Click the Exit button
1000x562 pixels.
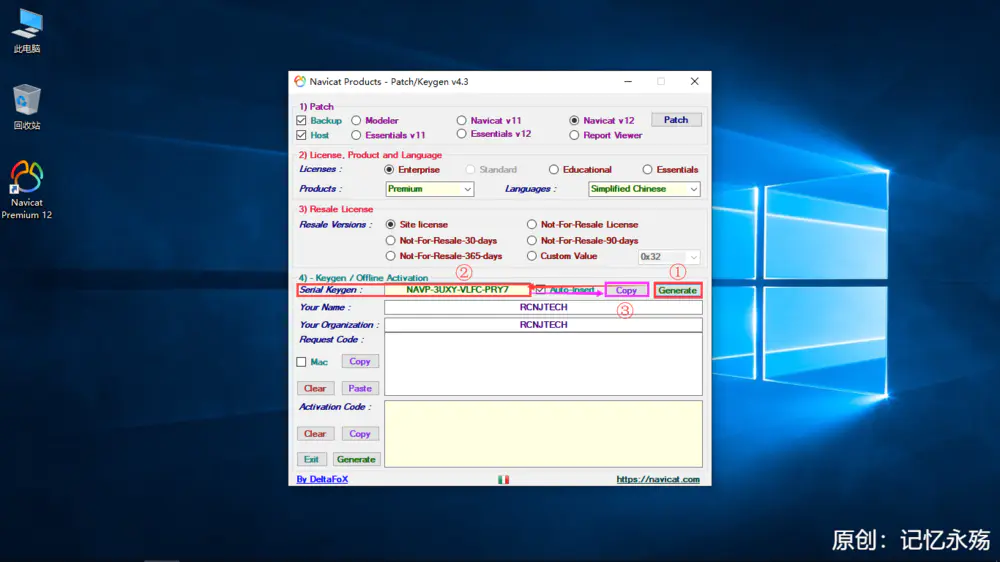pyautogui.click(x=311, y=459)
